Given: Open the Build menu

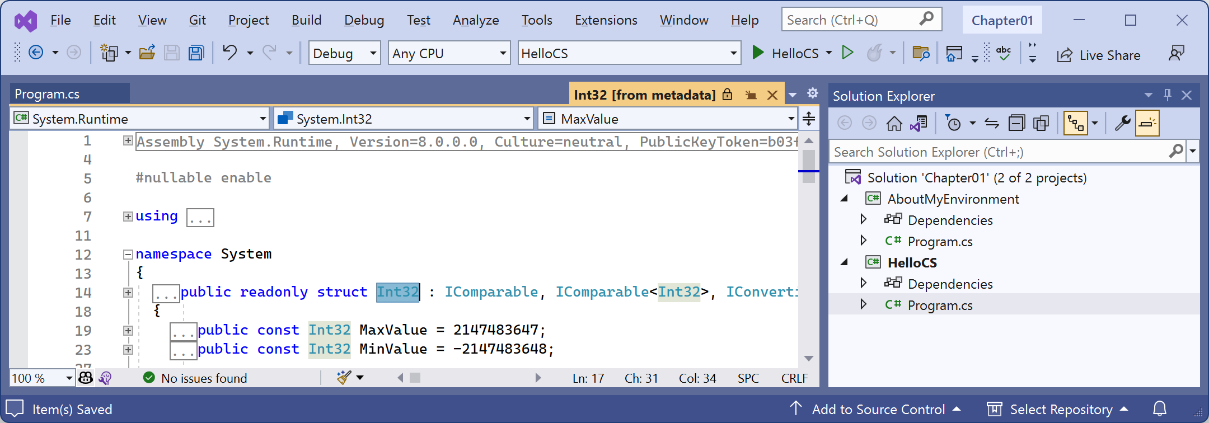Looking at the screenshot, I should (x=307, y=20).
